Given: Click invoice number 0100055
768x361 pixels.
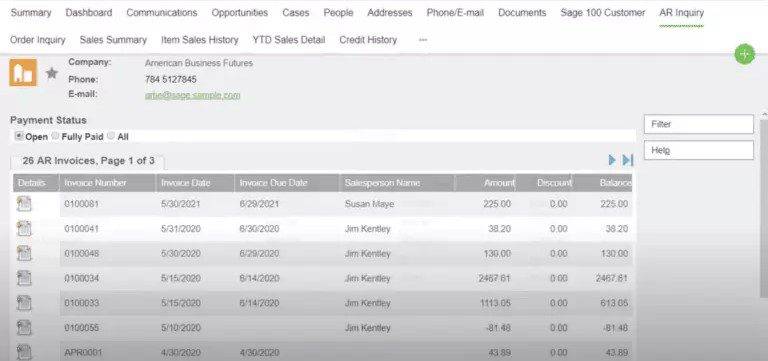Looking at the screenshot, I should pos(81,328).
